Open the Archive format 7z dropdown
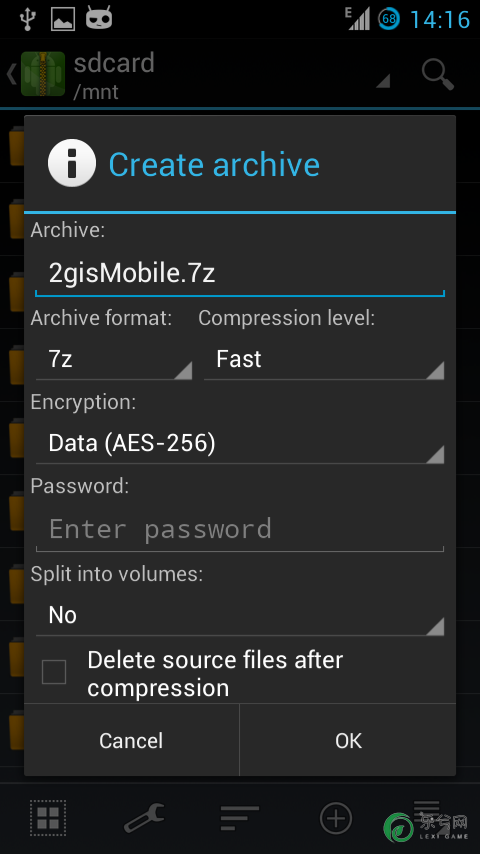This screenshot has width=480, height=854. tap(114, 359)
